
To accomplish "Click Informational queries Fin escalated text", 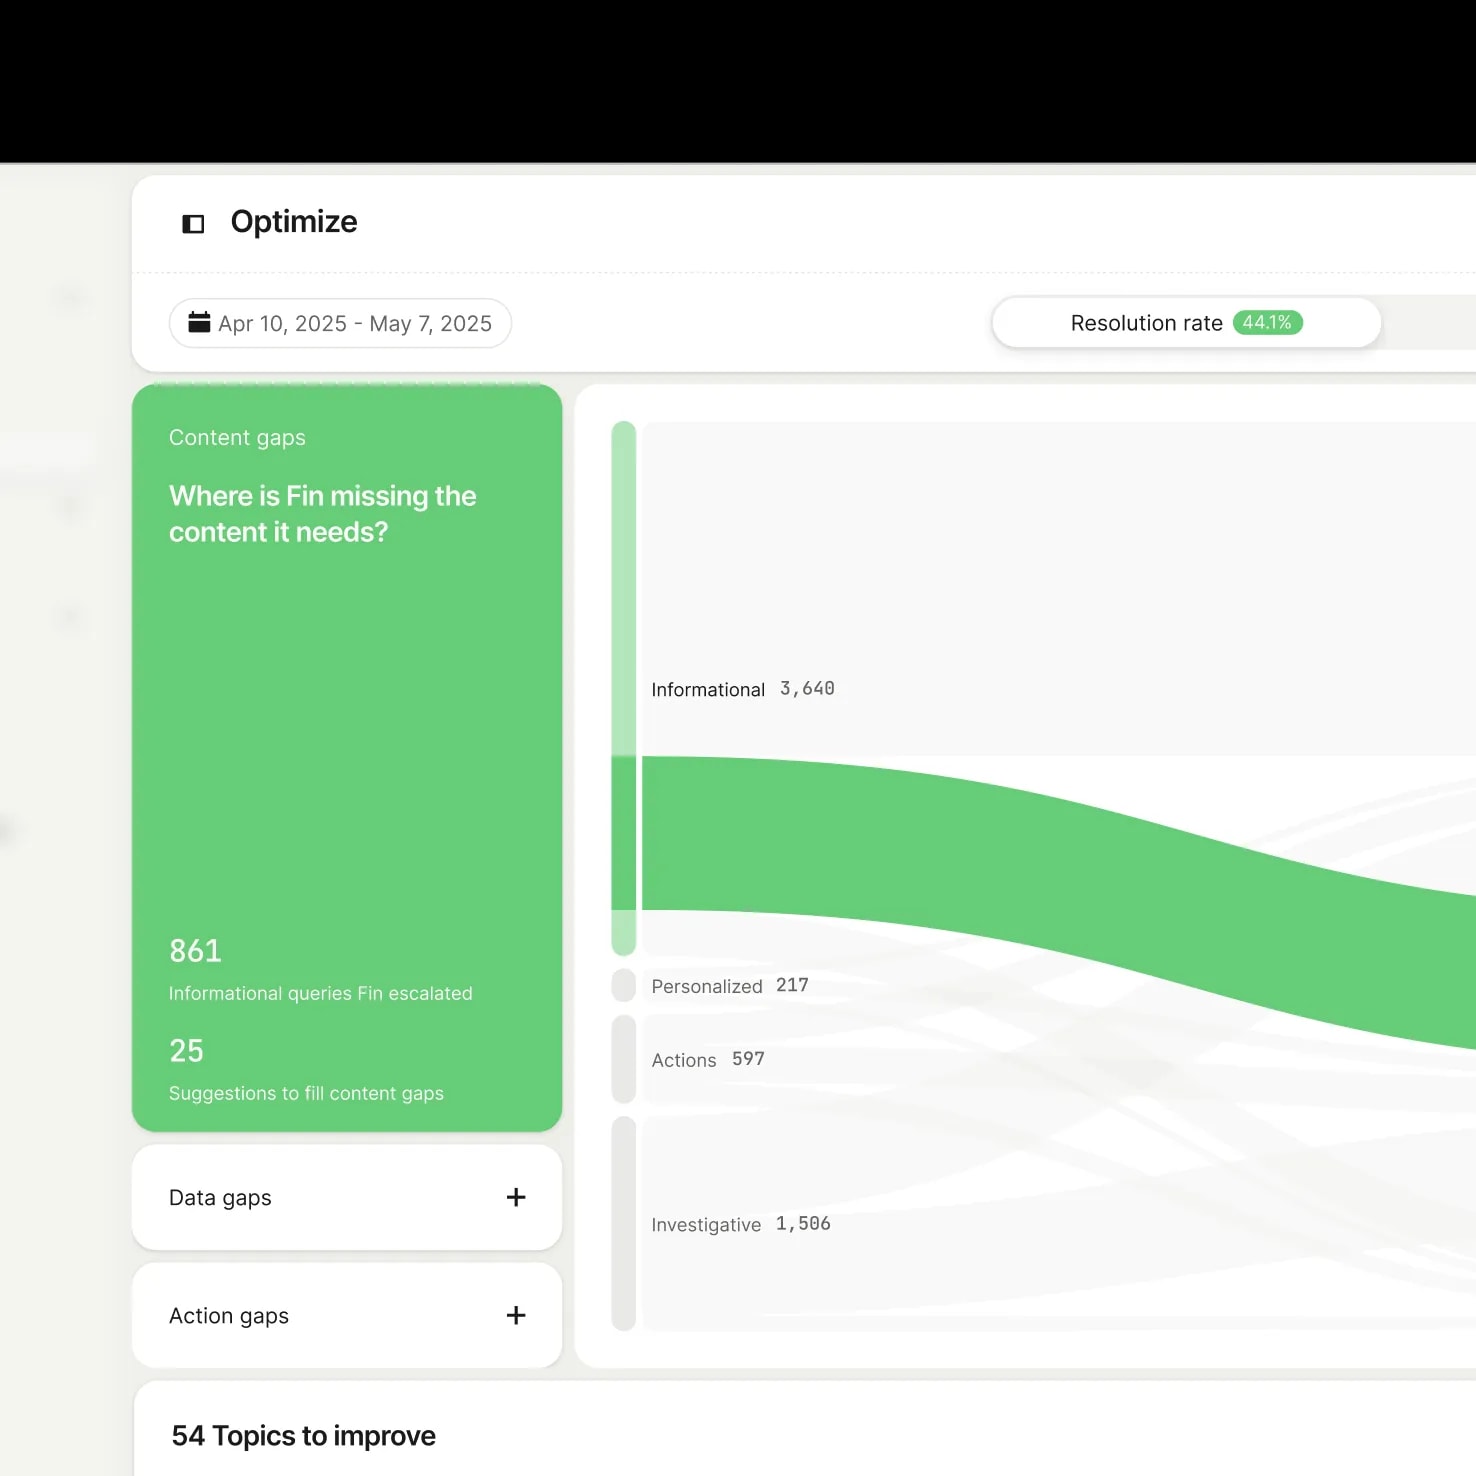I will (x=320, y=993).
